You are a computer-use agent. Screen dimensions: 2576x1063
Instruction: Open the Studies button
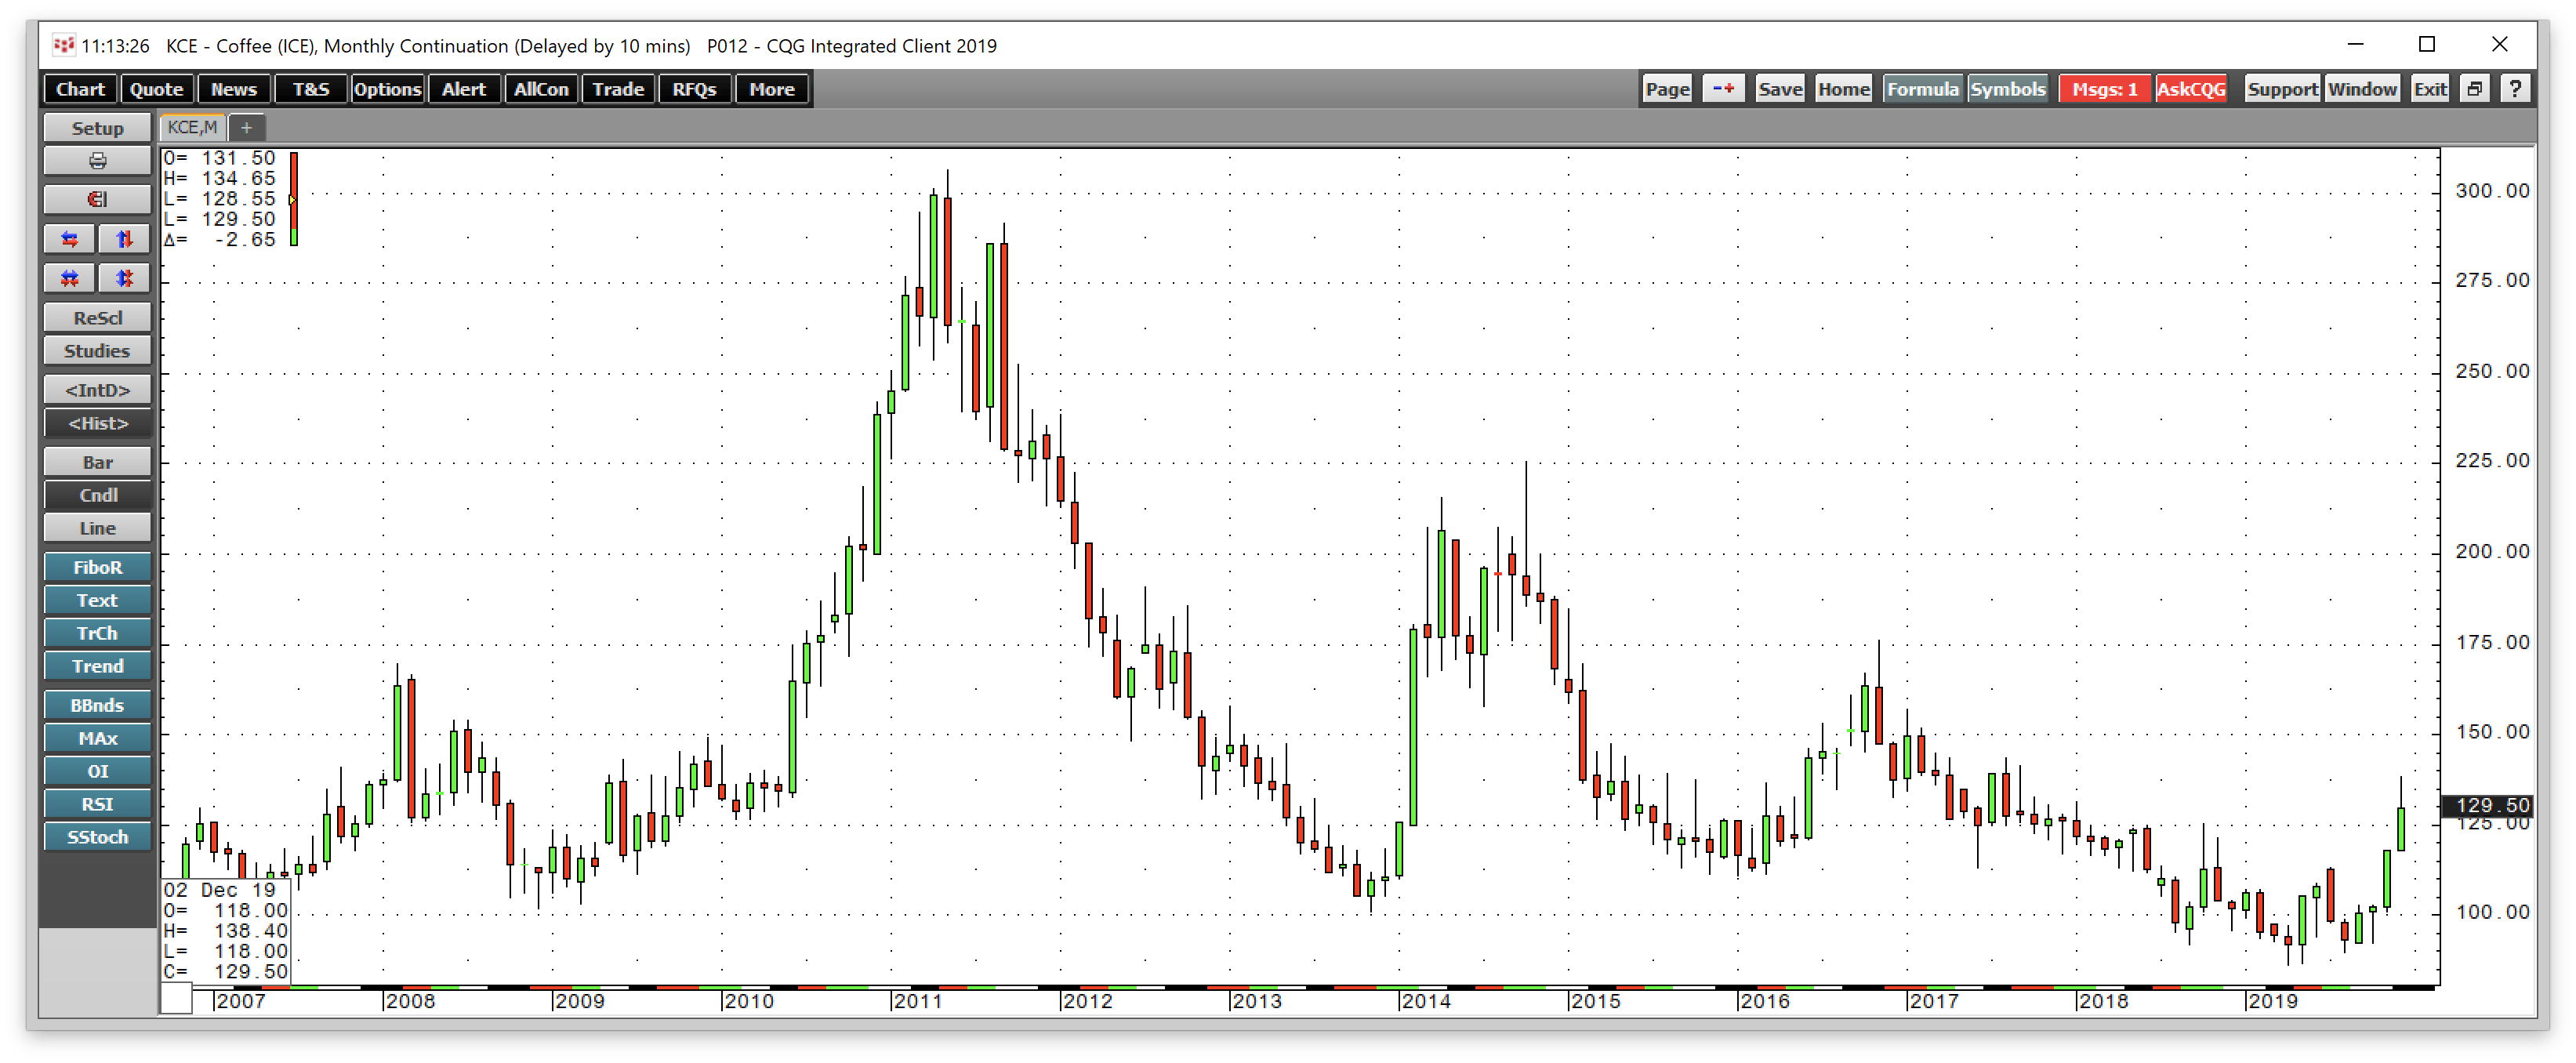[97, 351]
